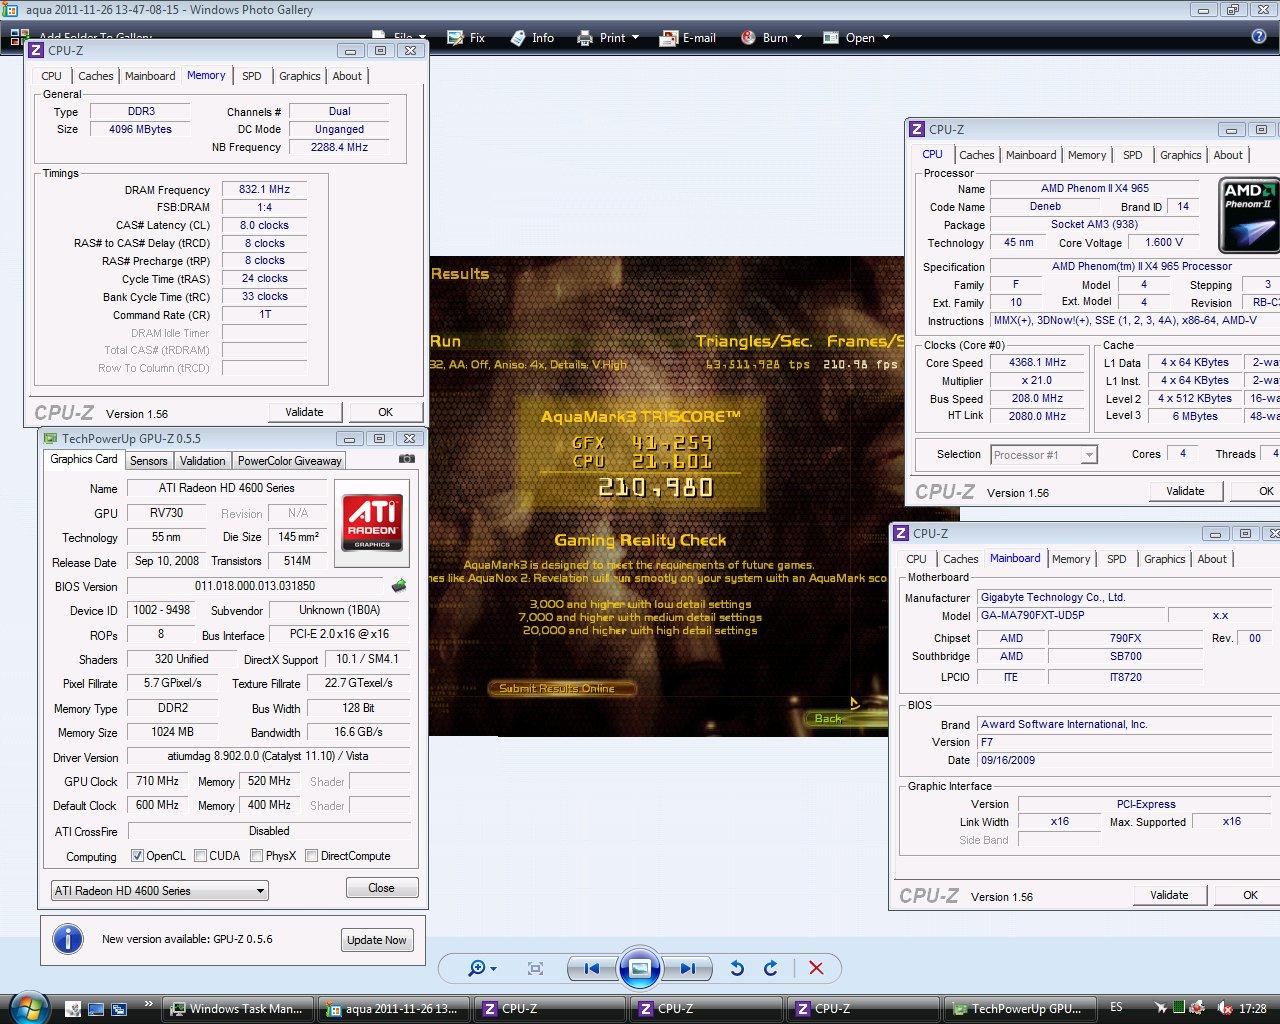This screenshot has height=1024, width=1280.
Task: Click the AquaMark total score 210,980
Action: (x=655, y=487)
